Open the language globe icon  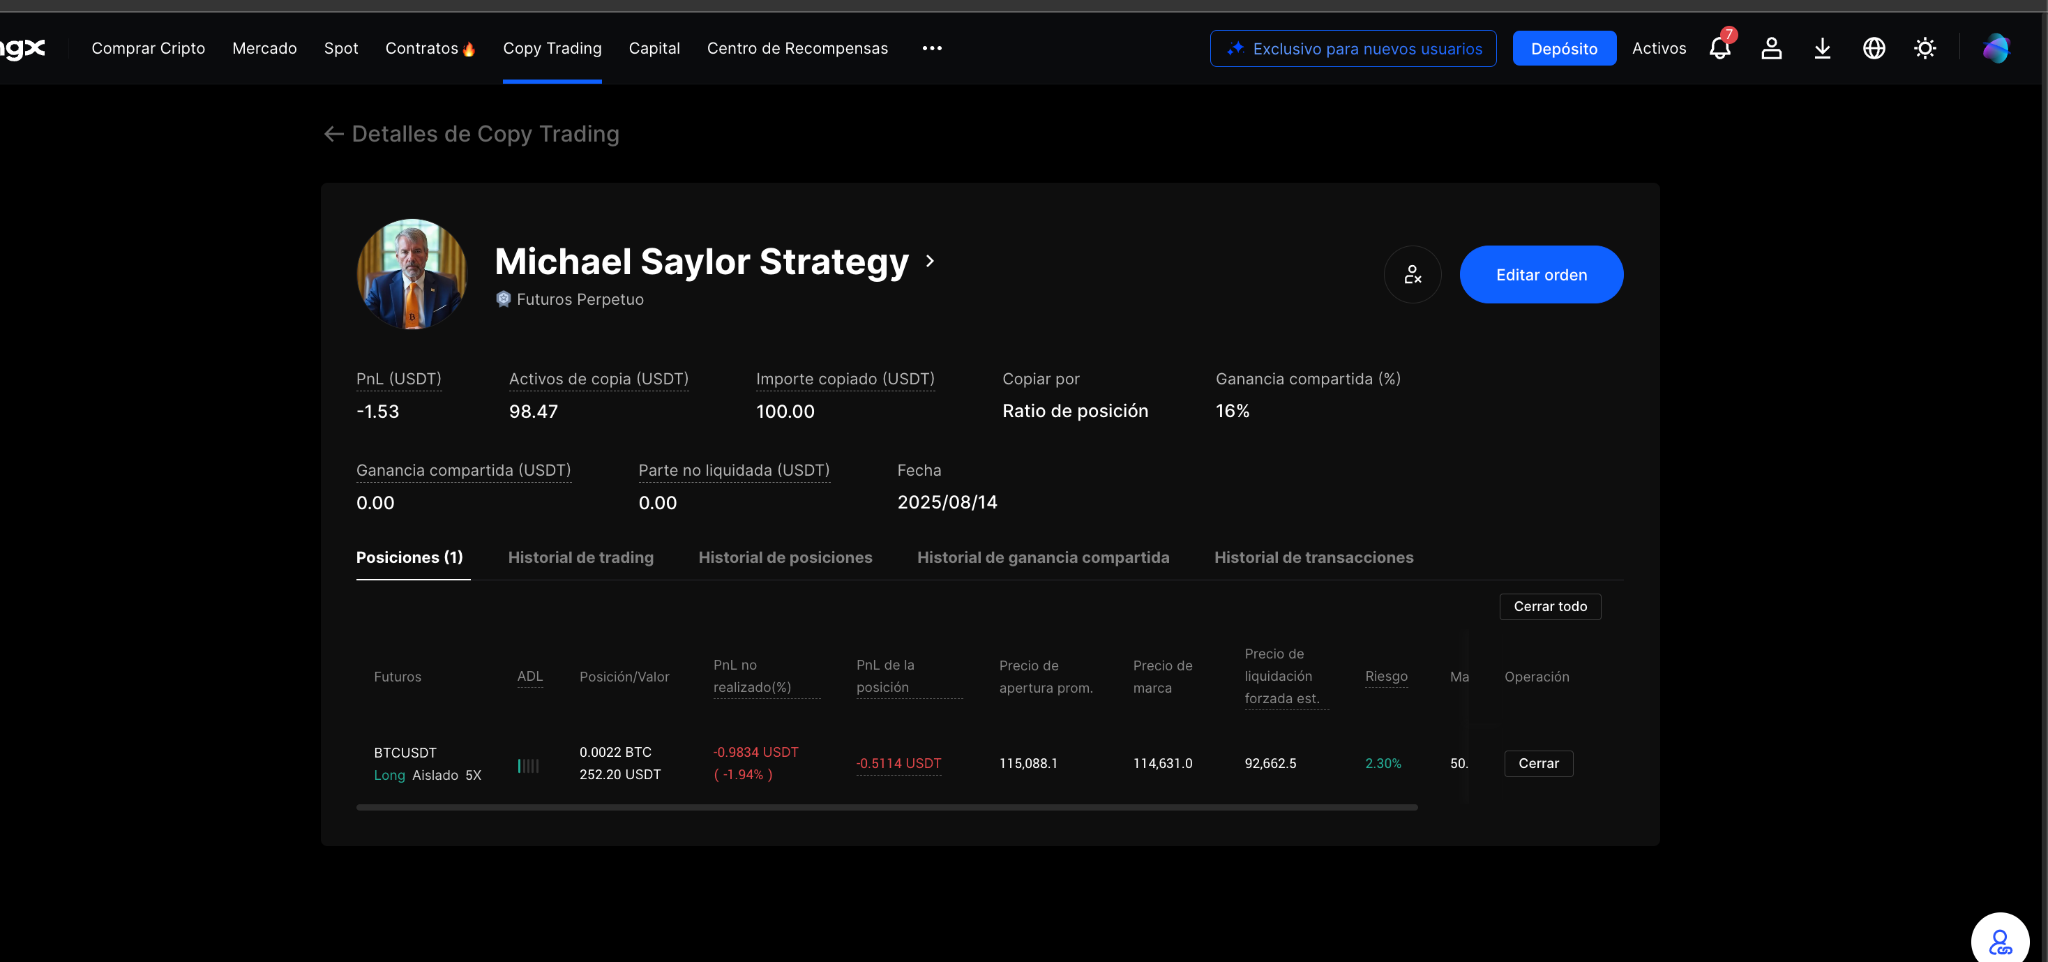coord(1874,48)
